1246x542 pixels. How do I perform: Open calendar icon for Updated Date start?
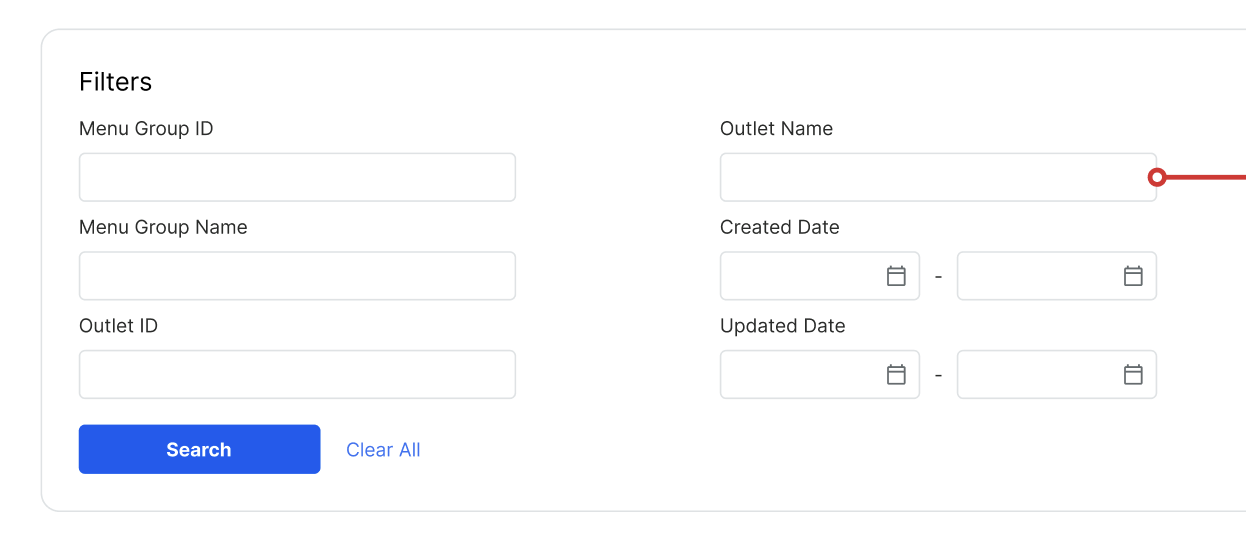pyautogui.click(x=896, y=375)
